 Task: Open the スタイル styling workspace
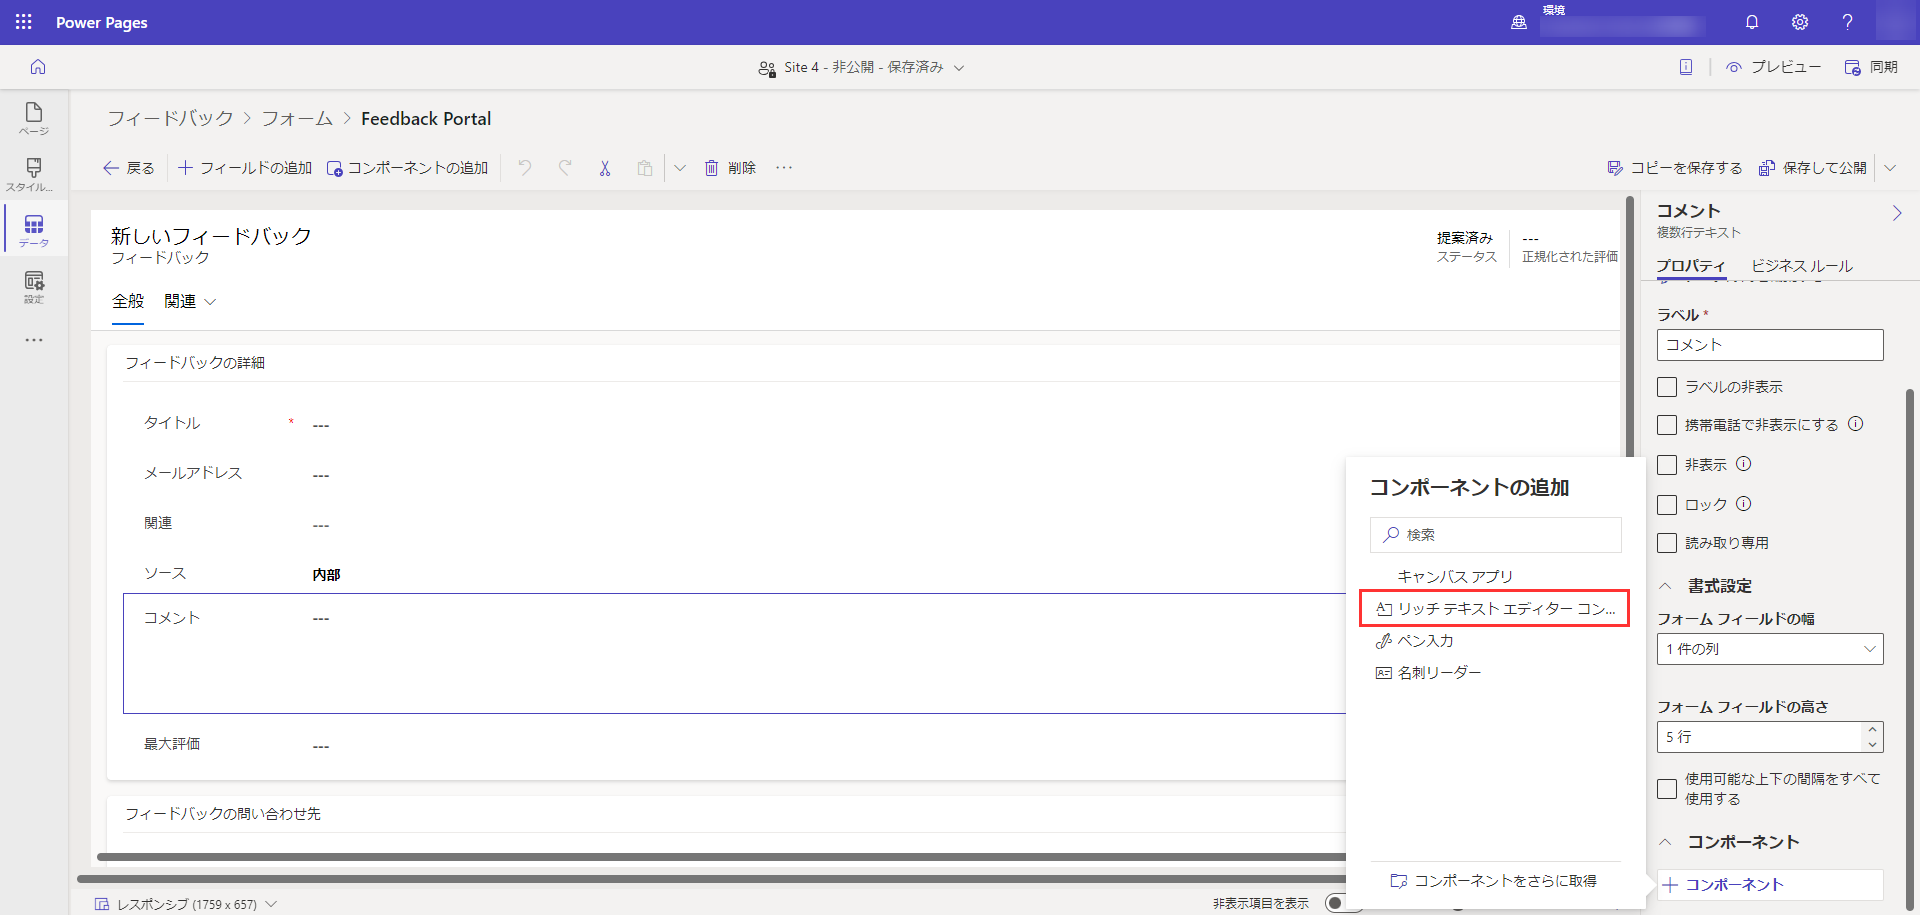pyautogui.click(x=34, y=173)
